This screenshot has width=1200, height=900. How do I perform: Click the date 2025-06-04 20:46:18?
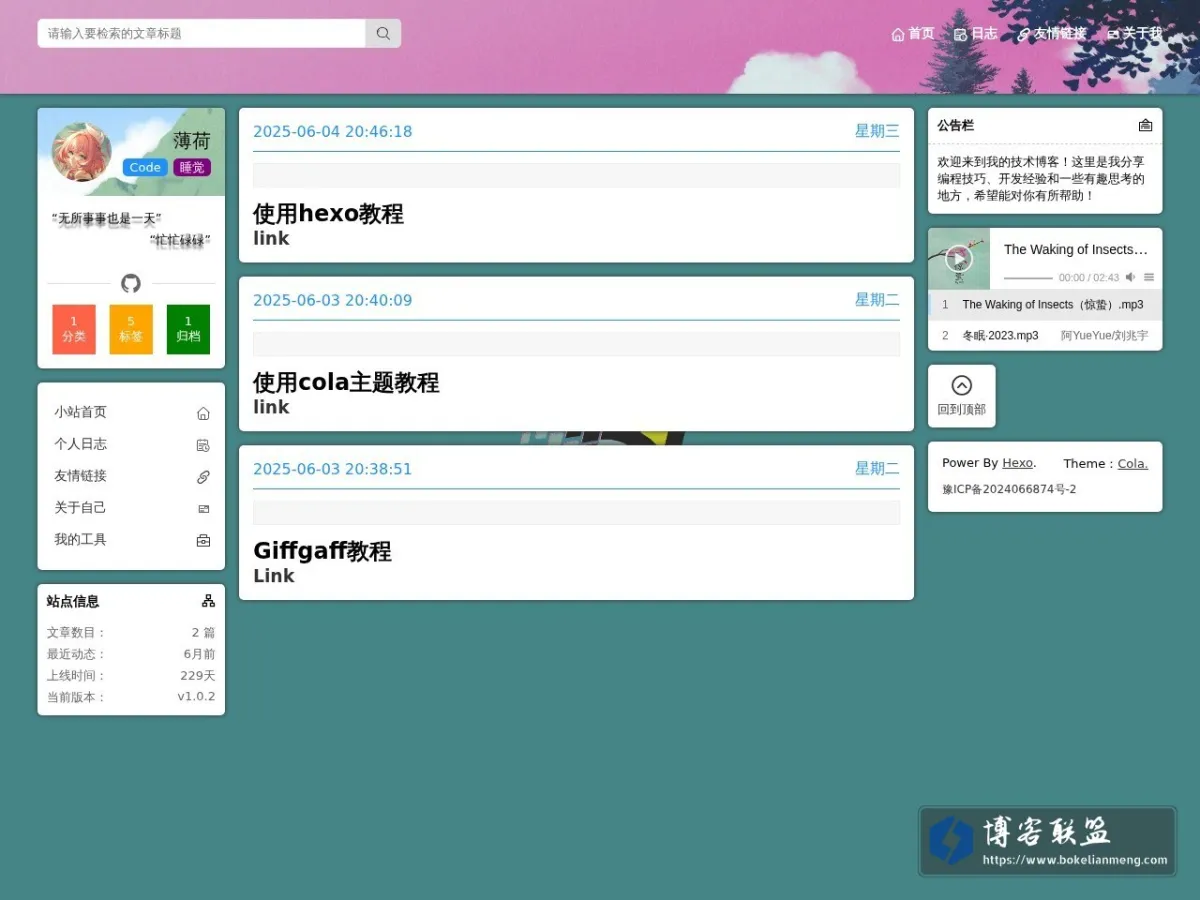pyautogui.click(x=332, y=131)
